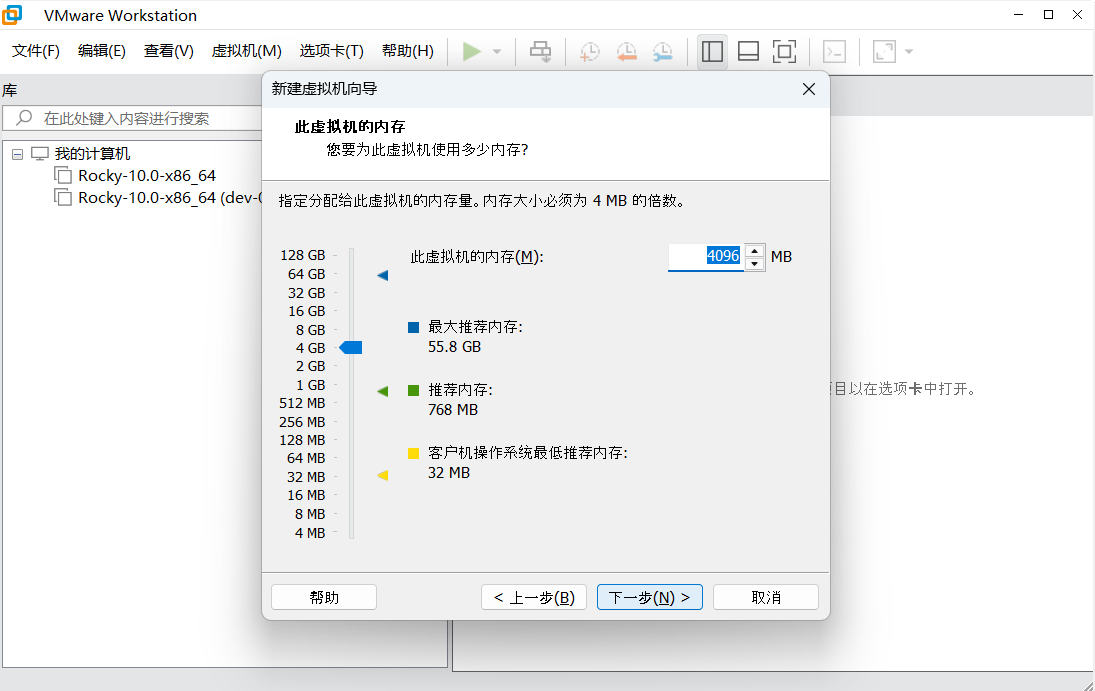Click the 帮助 button in the wizard
The height and width of the screenshot is (691, 1095).
coord(323,596)
